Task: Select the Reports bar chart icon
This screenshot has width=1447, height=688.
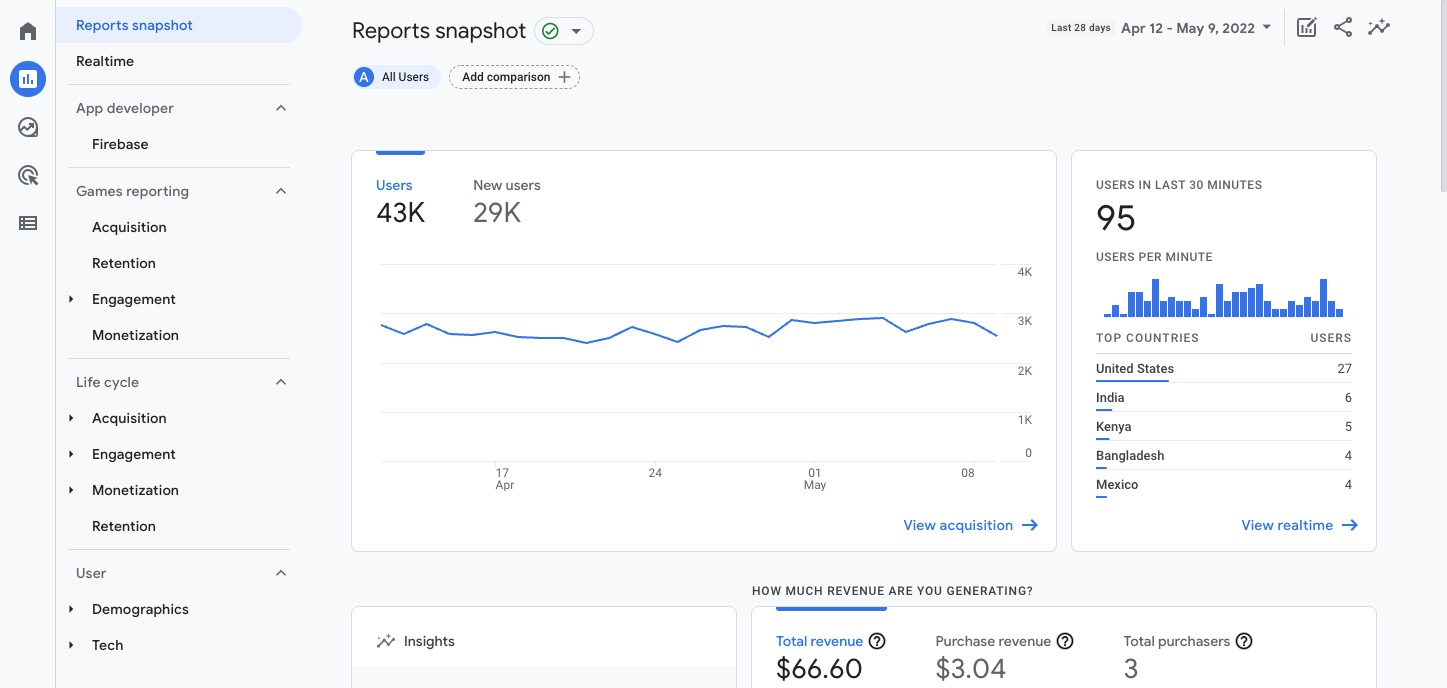Action: coord(28,79)
